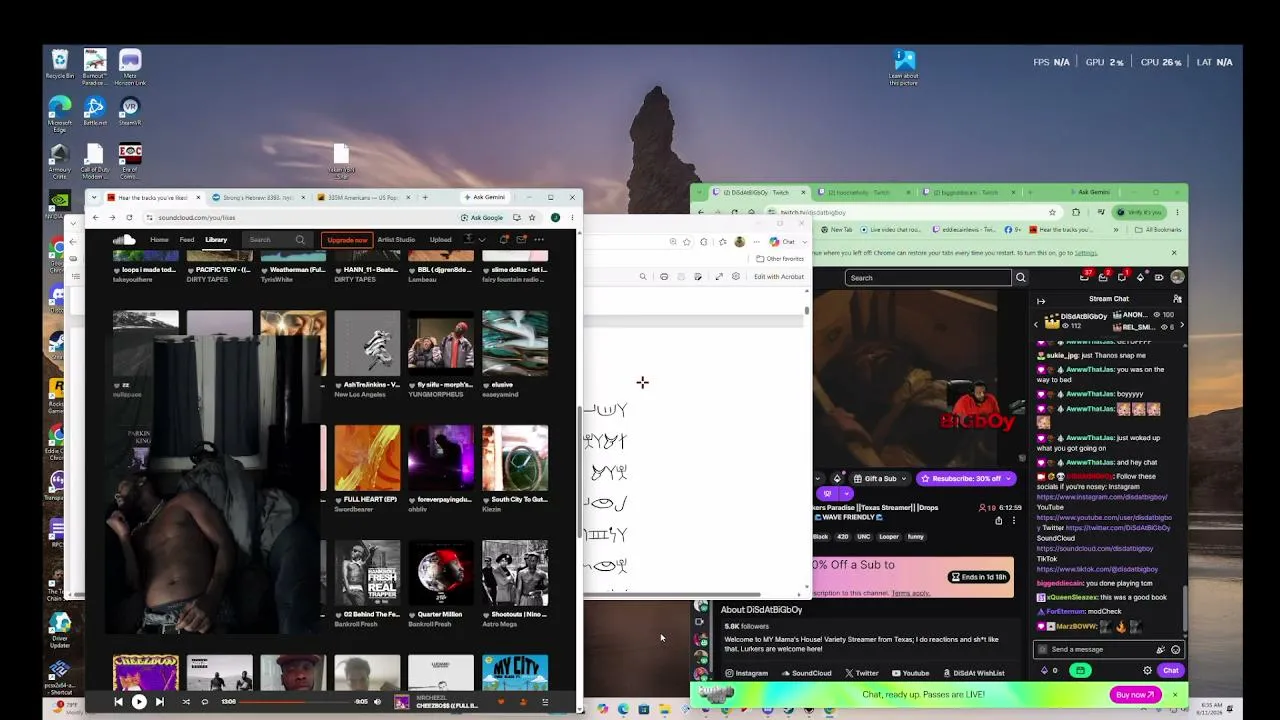Open Artist Studio in SoundCloud
Screen dimensions: 1280x720
click(x=396, y=240)
